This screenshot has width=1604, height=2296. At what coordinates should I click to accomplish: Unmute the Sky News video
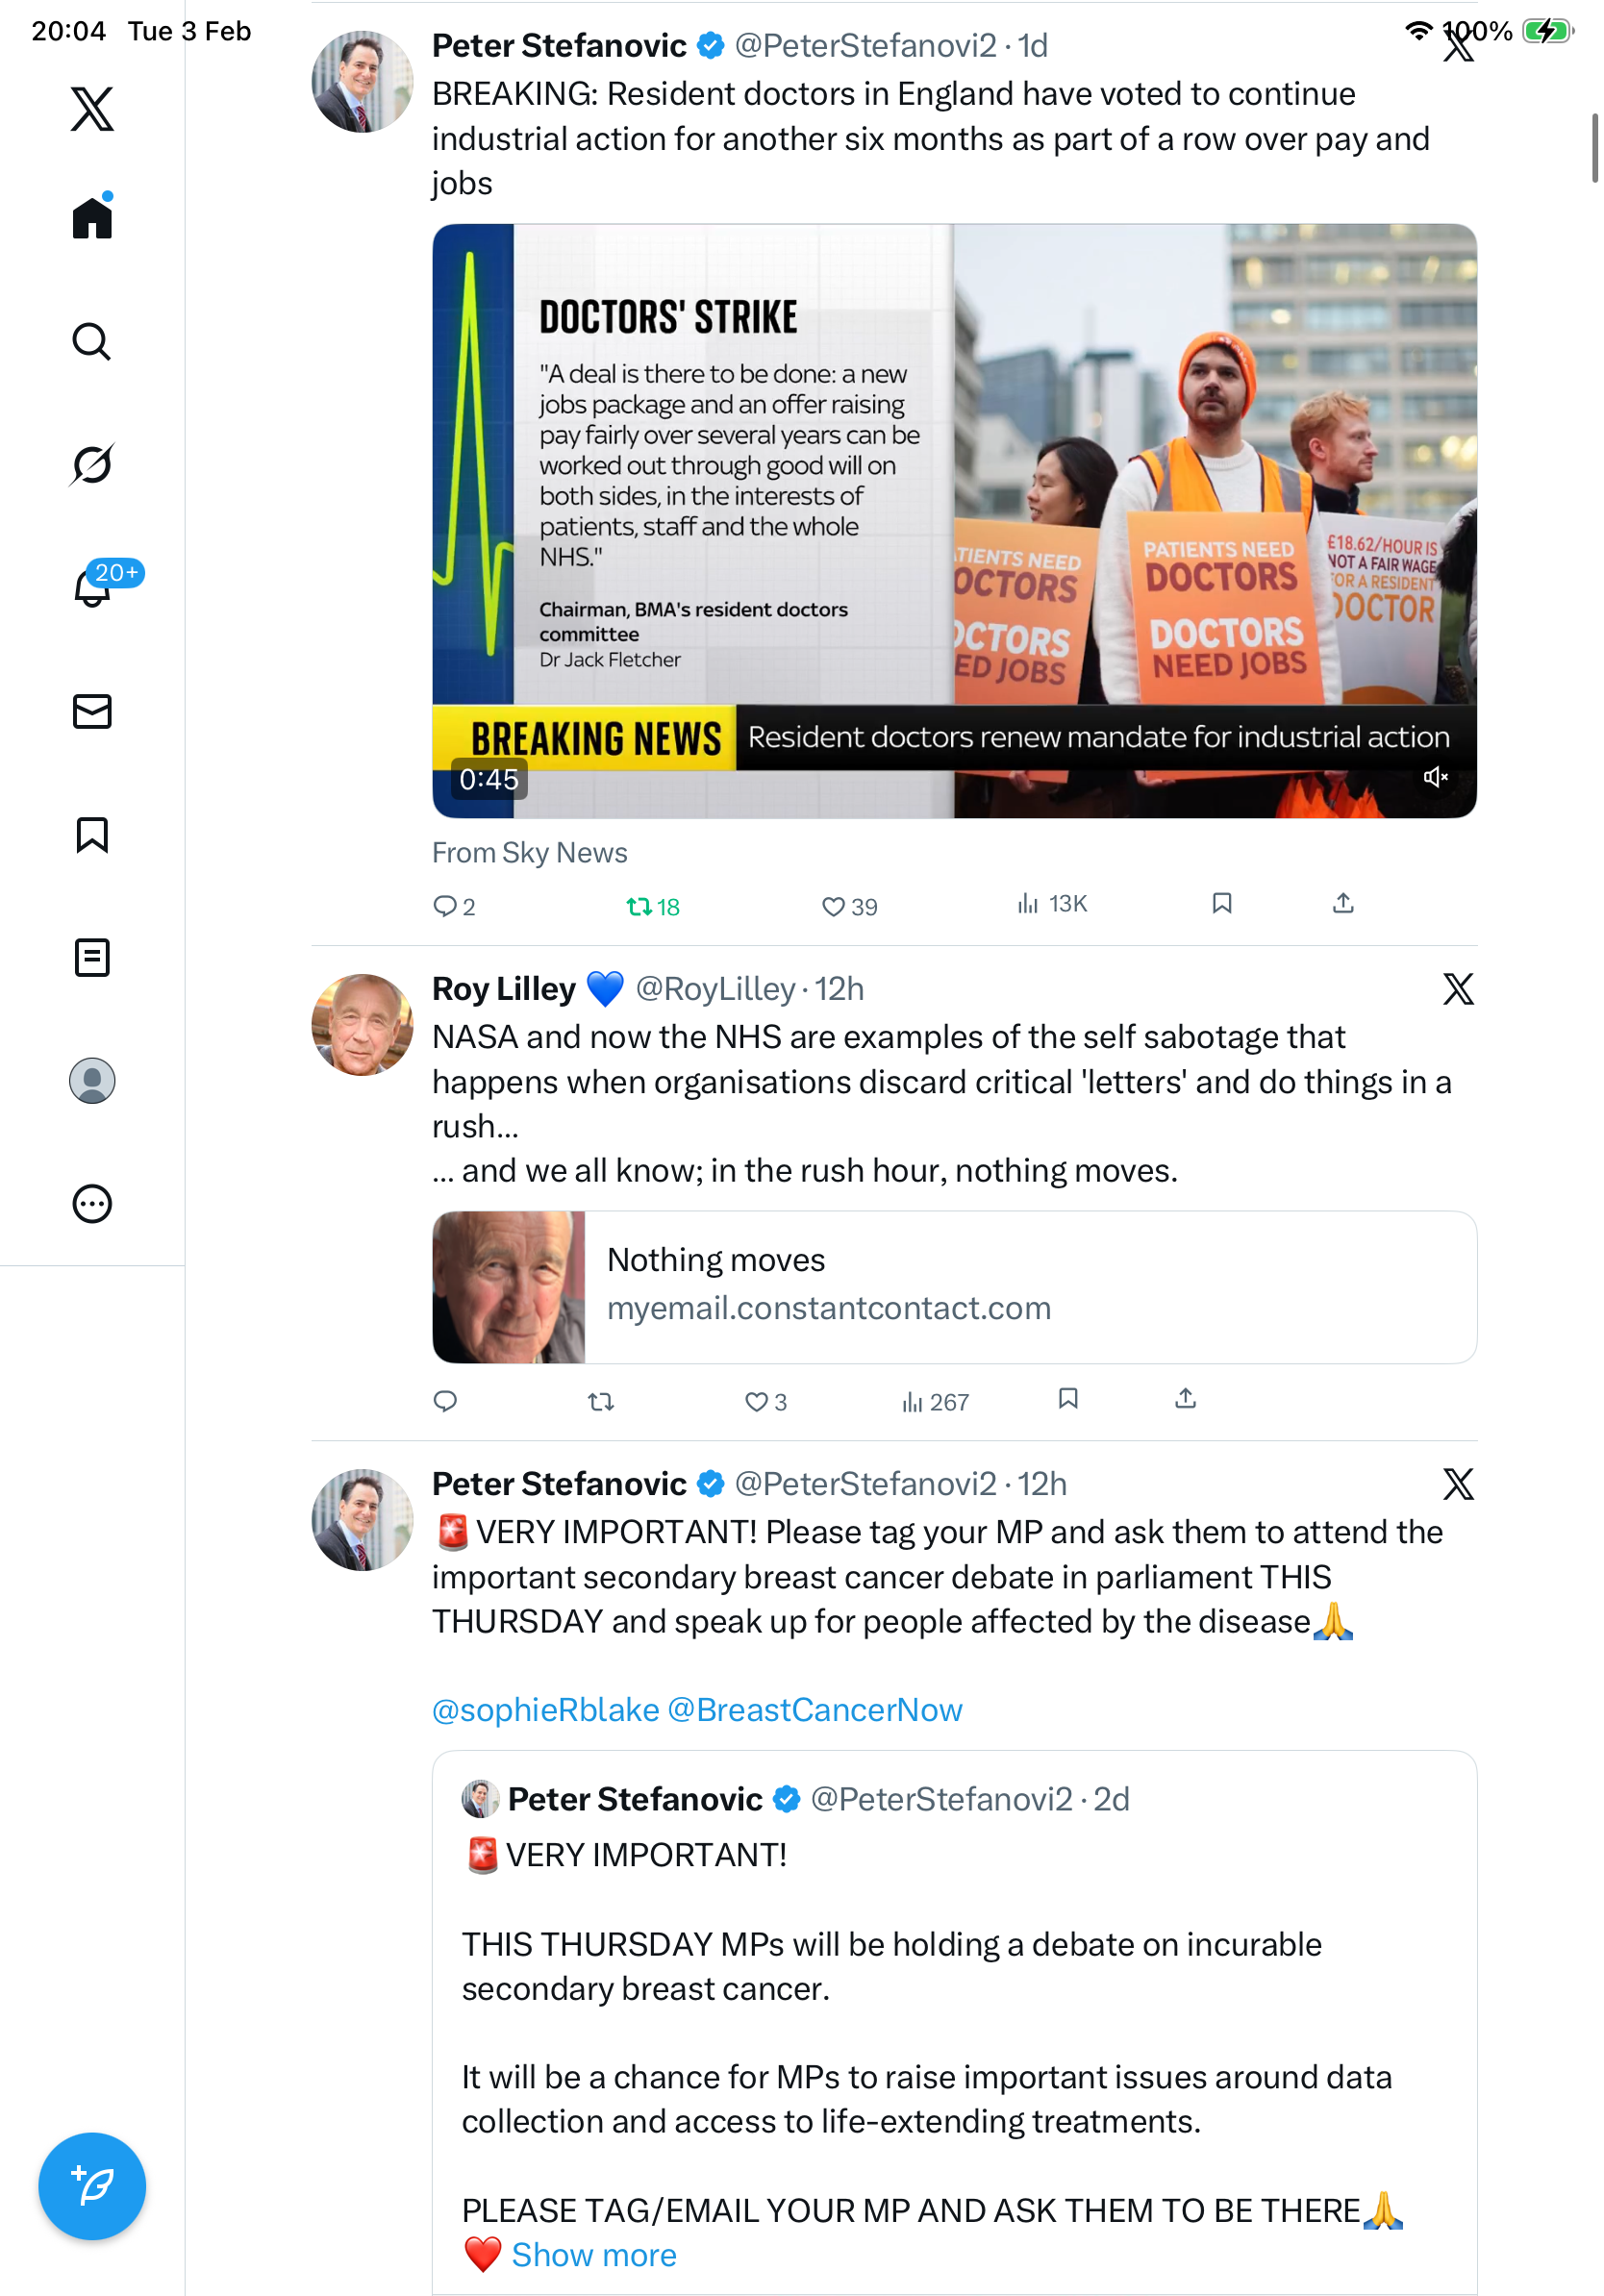[x=1436, y=777]
